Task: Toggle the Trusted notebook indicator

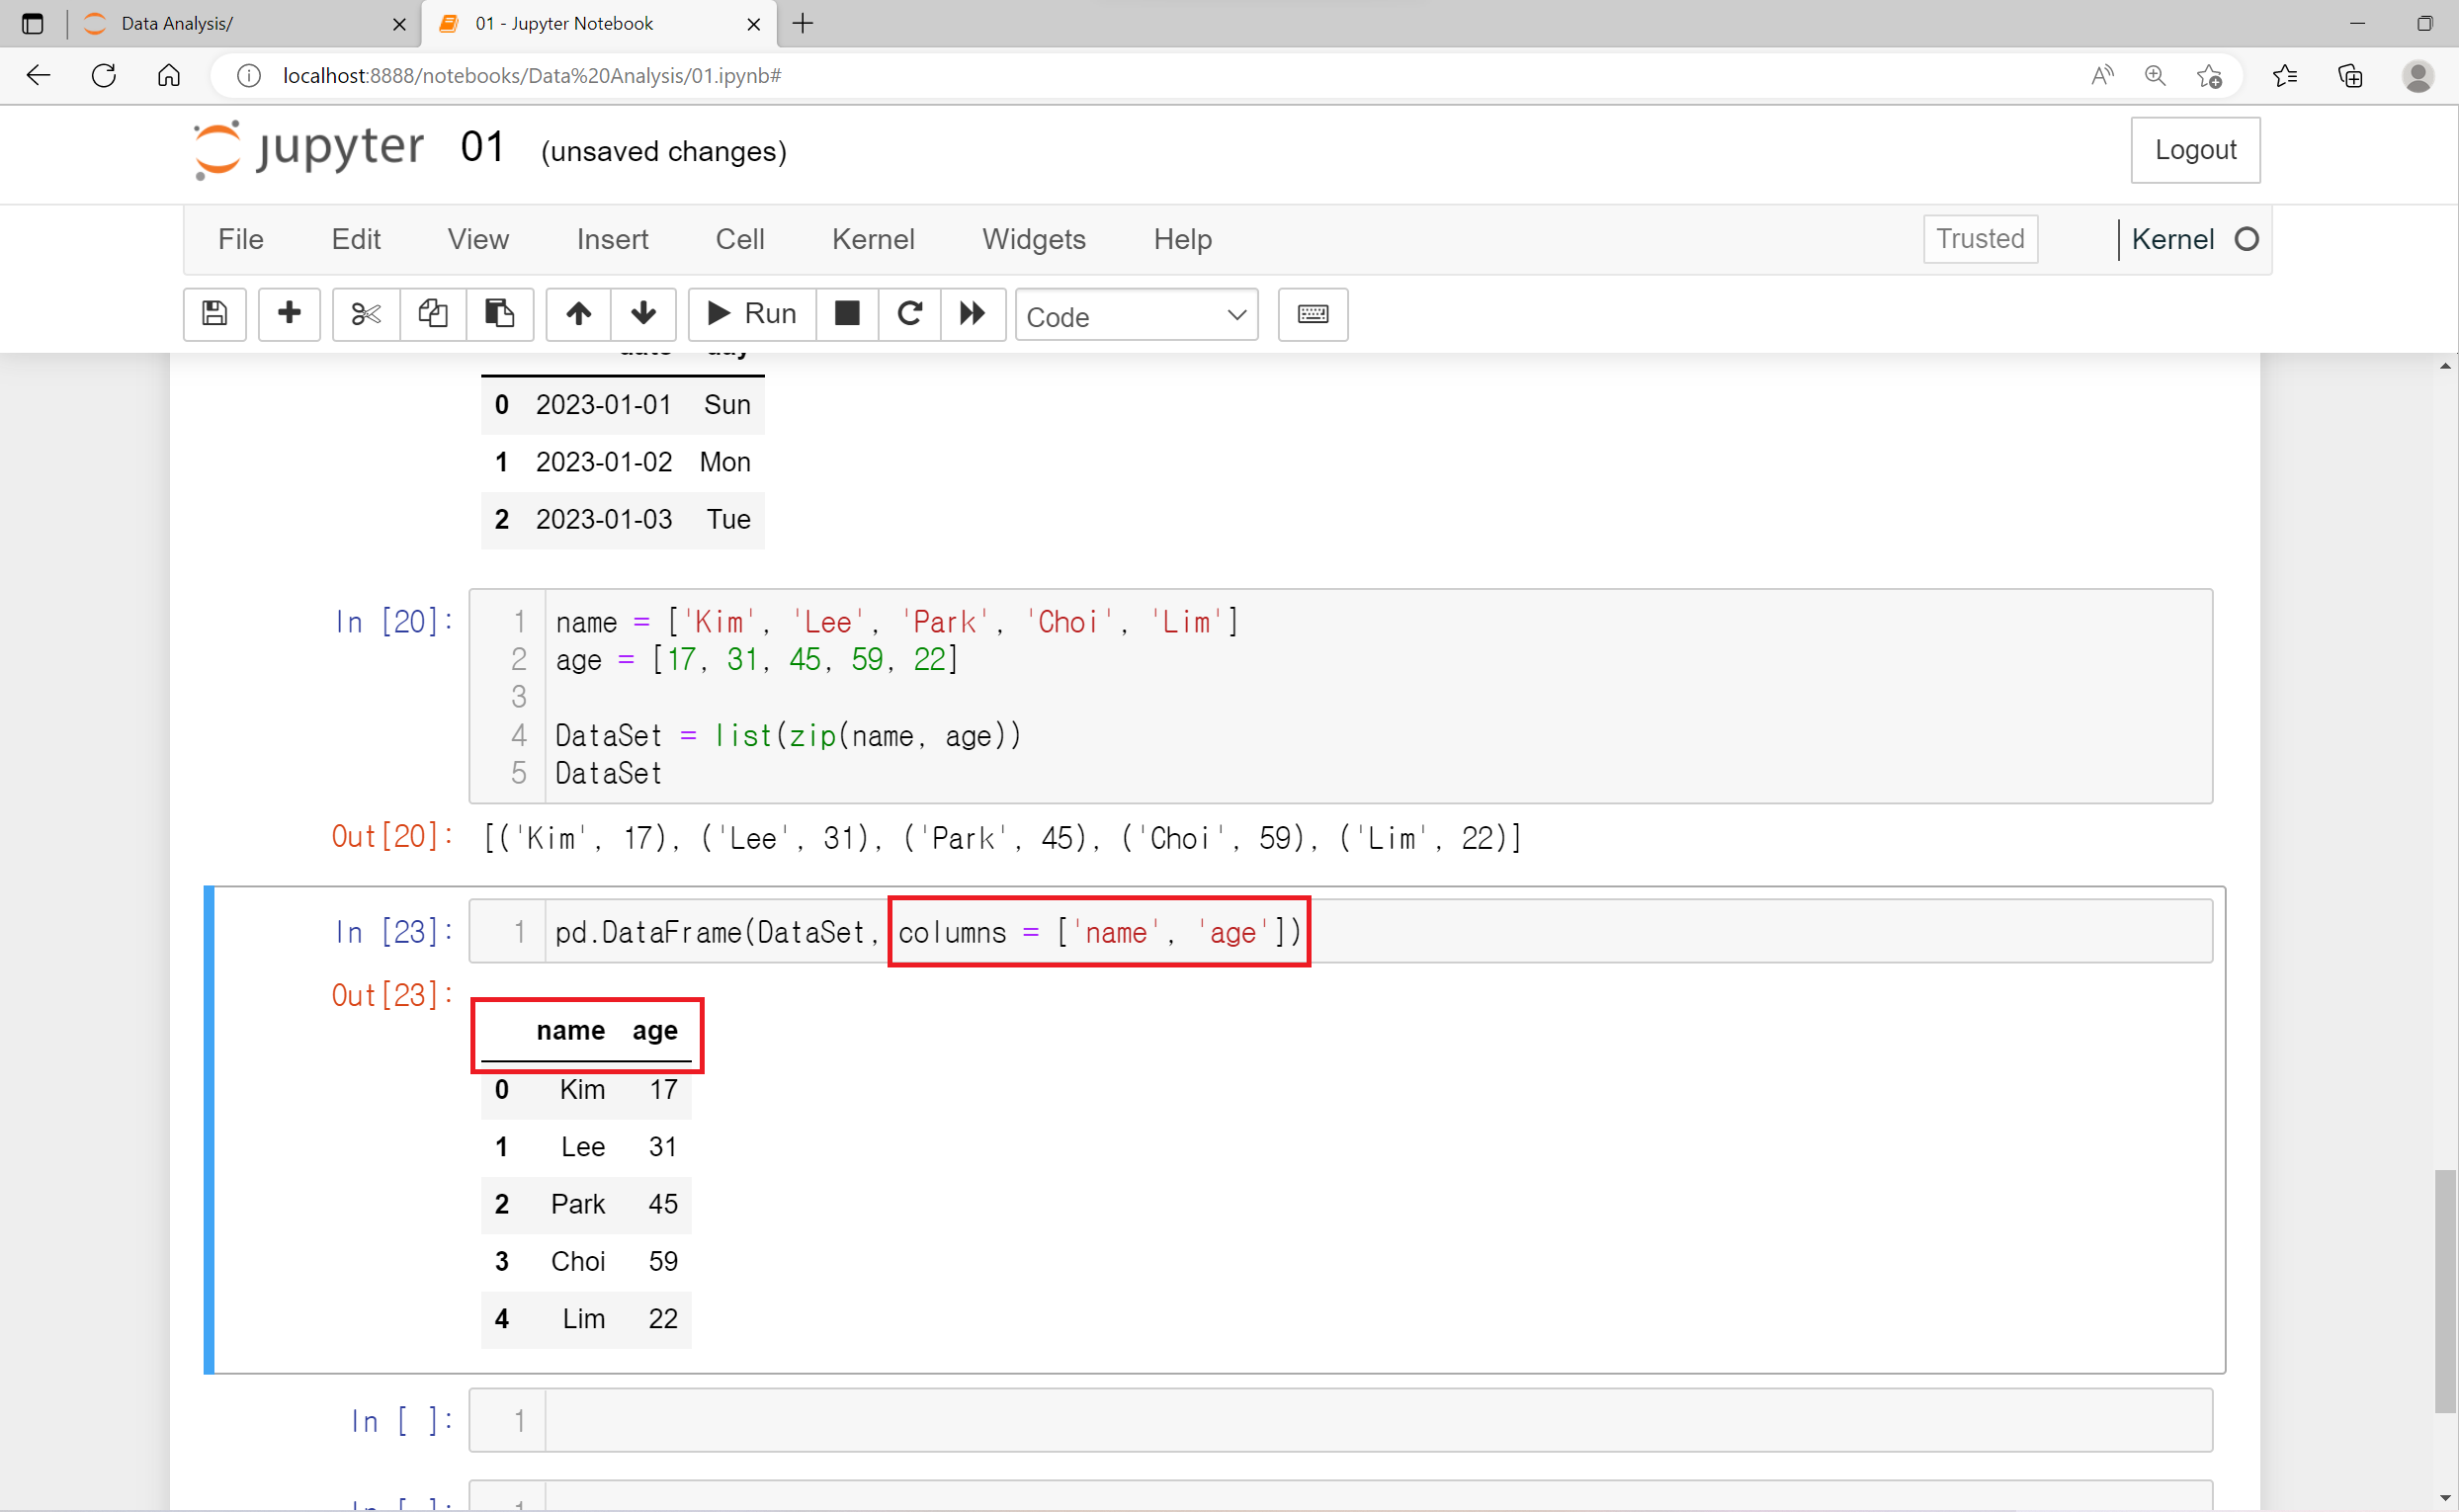Action: point(1979,239)
